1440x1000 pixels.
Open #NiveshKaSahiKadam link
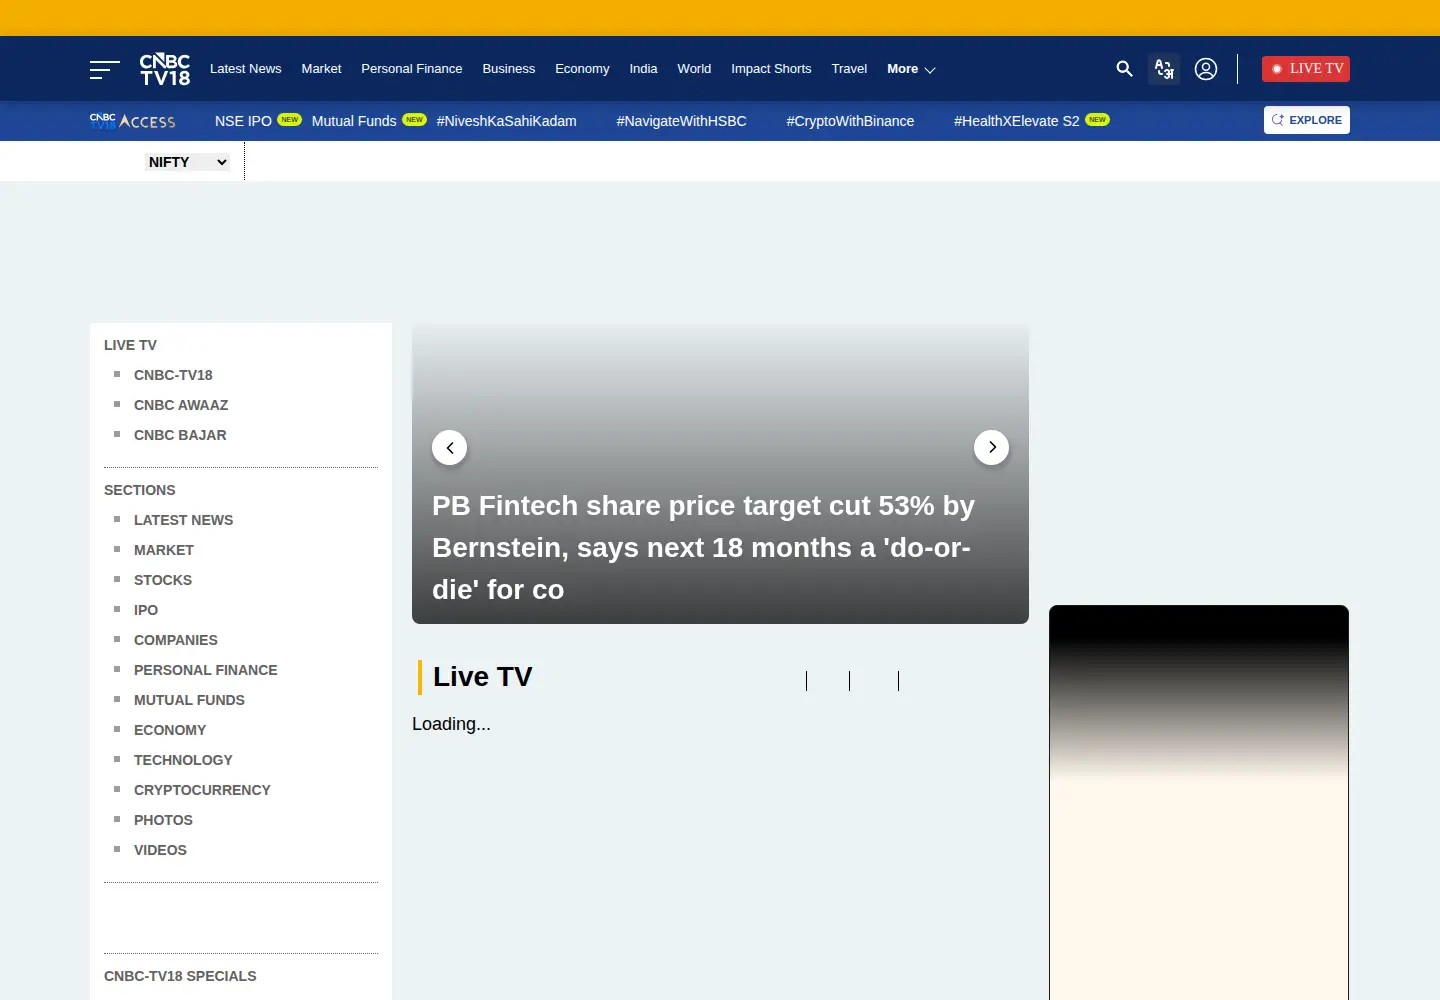pos(506,121)
